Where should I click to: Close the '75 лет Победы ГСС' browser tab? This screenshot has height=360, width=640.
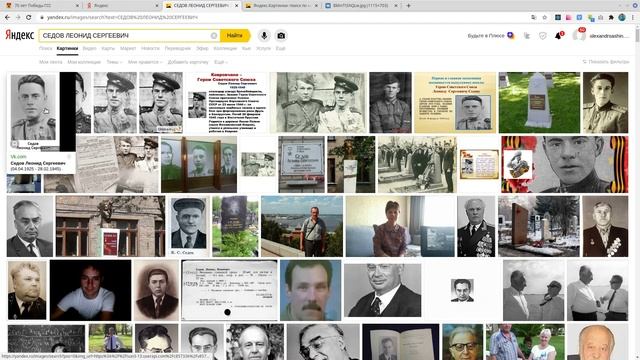[x=78, y=6]
